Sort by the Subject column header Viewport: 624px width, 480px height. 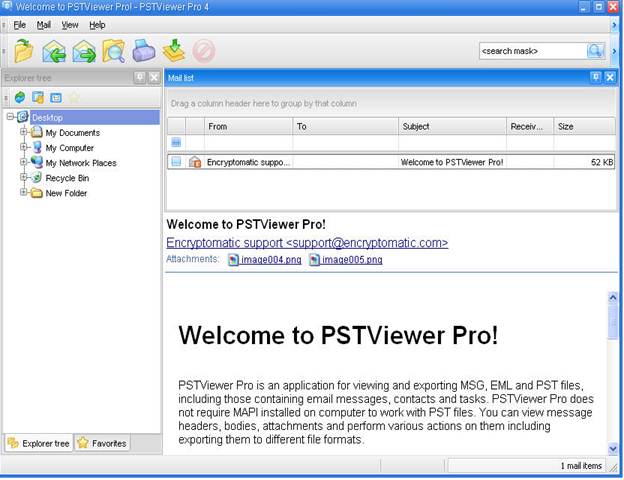point(452,126)
